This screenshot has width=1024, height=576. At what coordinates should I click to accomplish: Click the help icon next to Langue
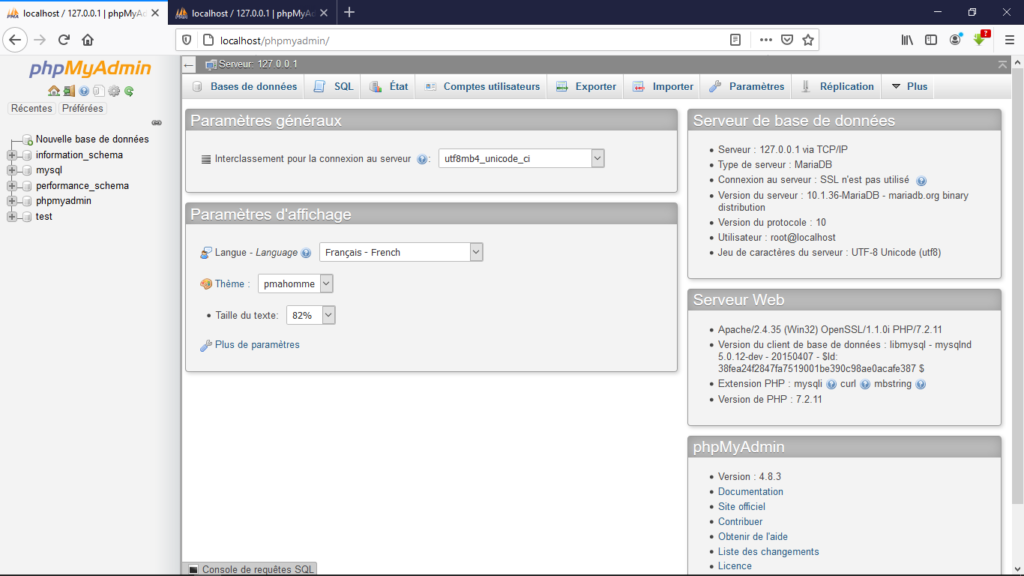(x=306, y=253)
